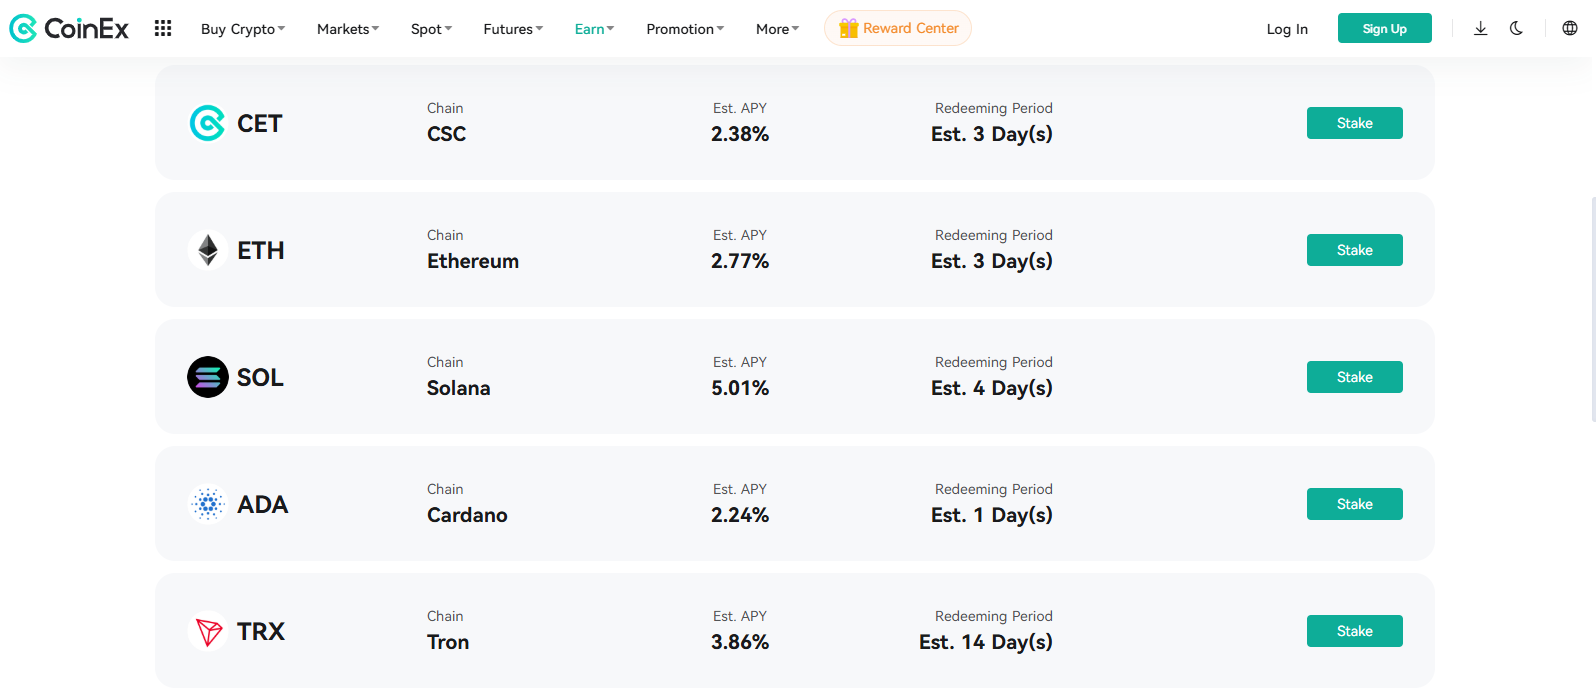Click the Est. 1 Day(s) redeeming period

pos(992,515)
